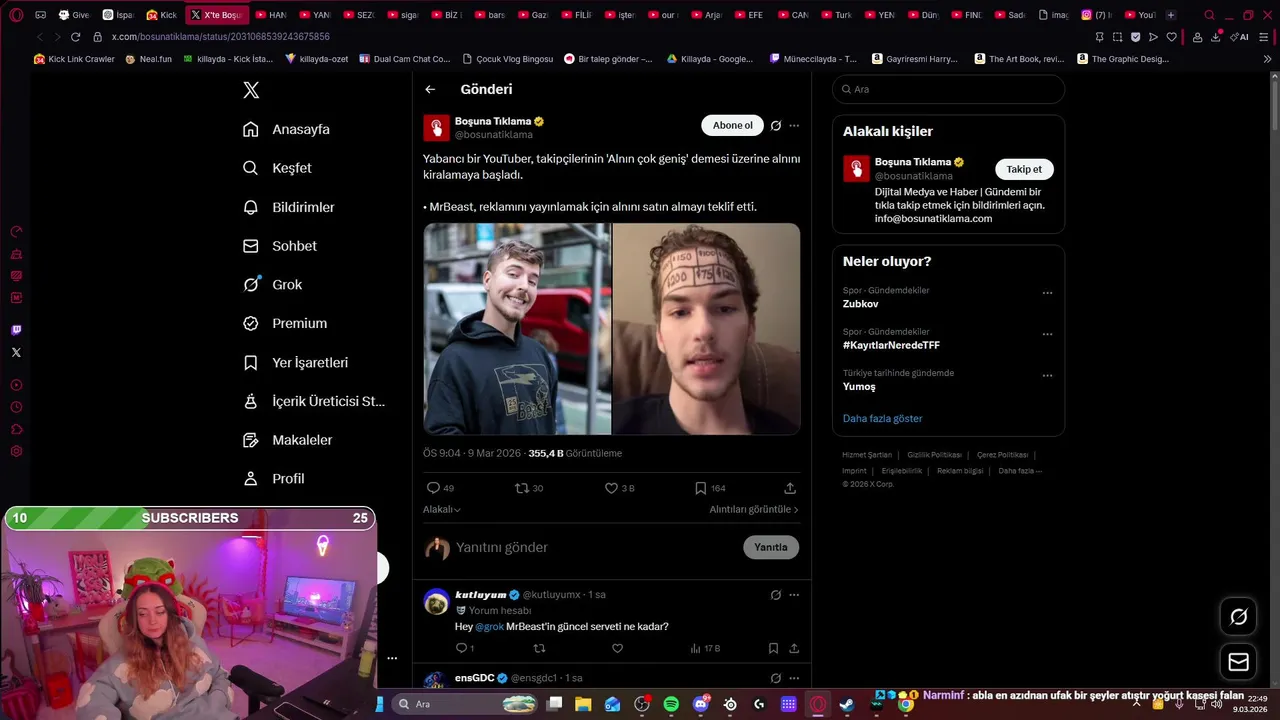
Task: Open File Explorer from the taskbar
Action: tap(583, 704)
